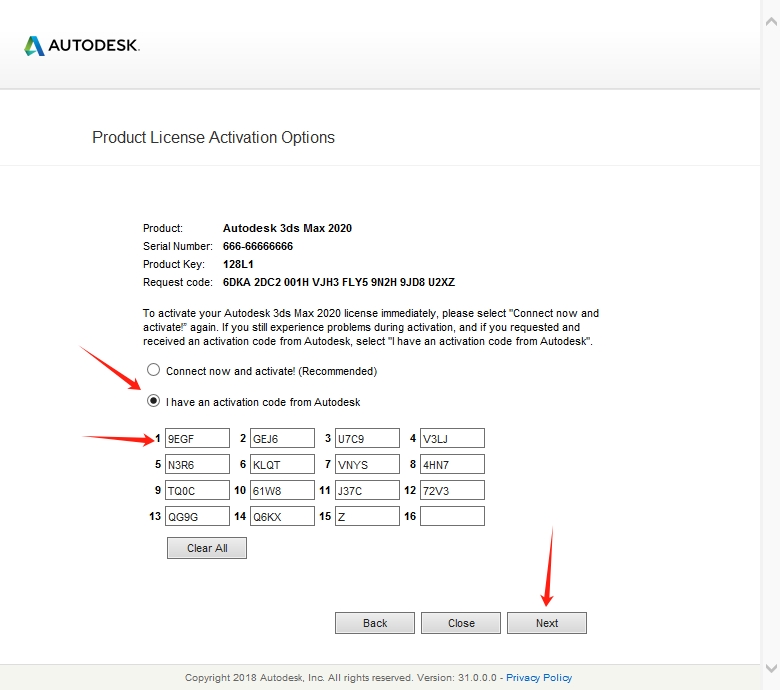This screenshot has height=690, width=780.
Task: Click activation code field 9 containing TQ0C
Action: 197,490
